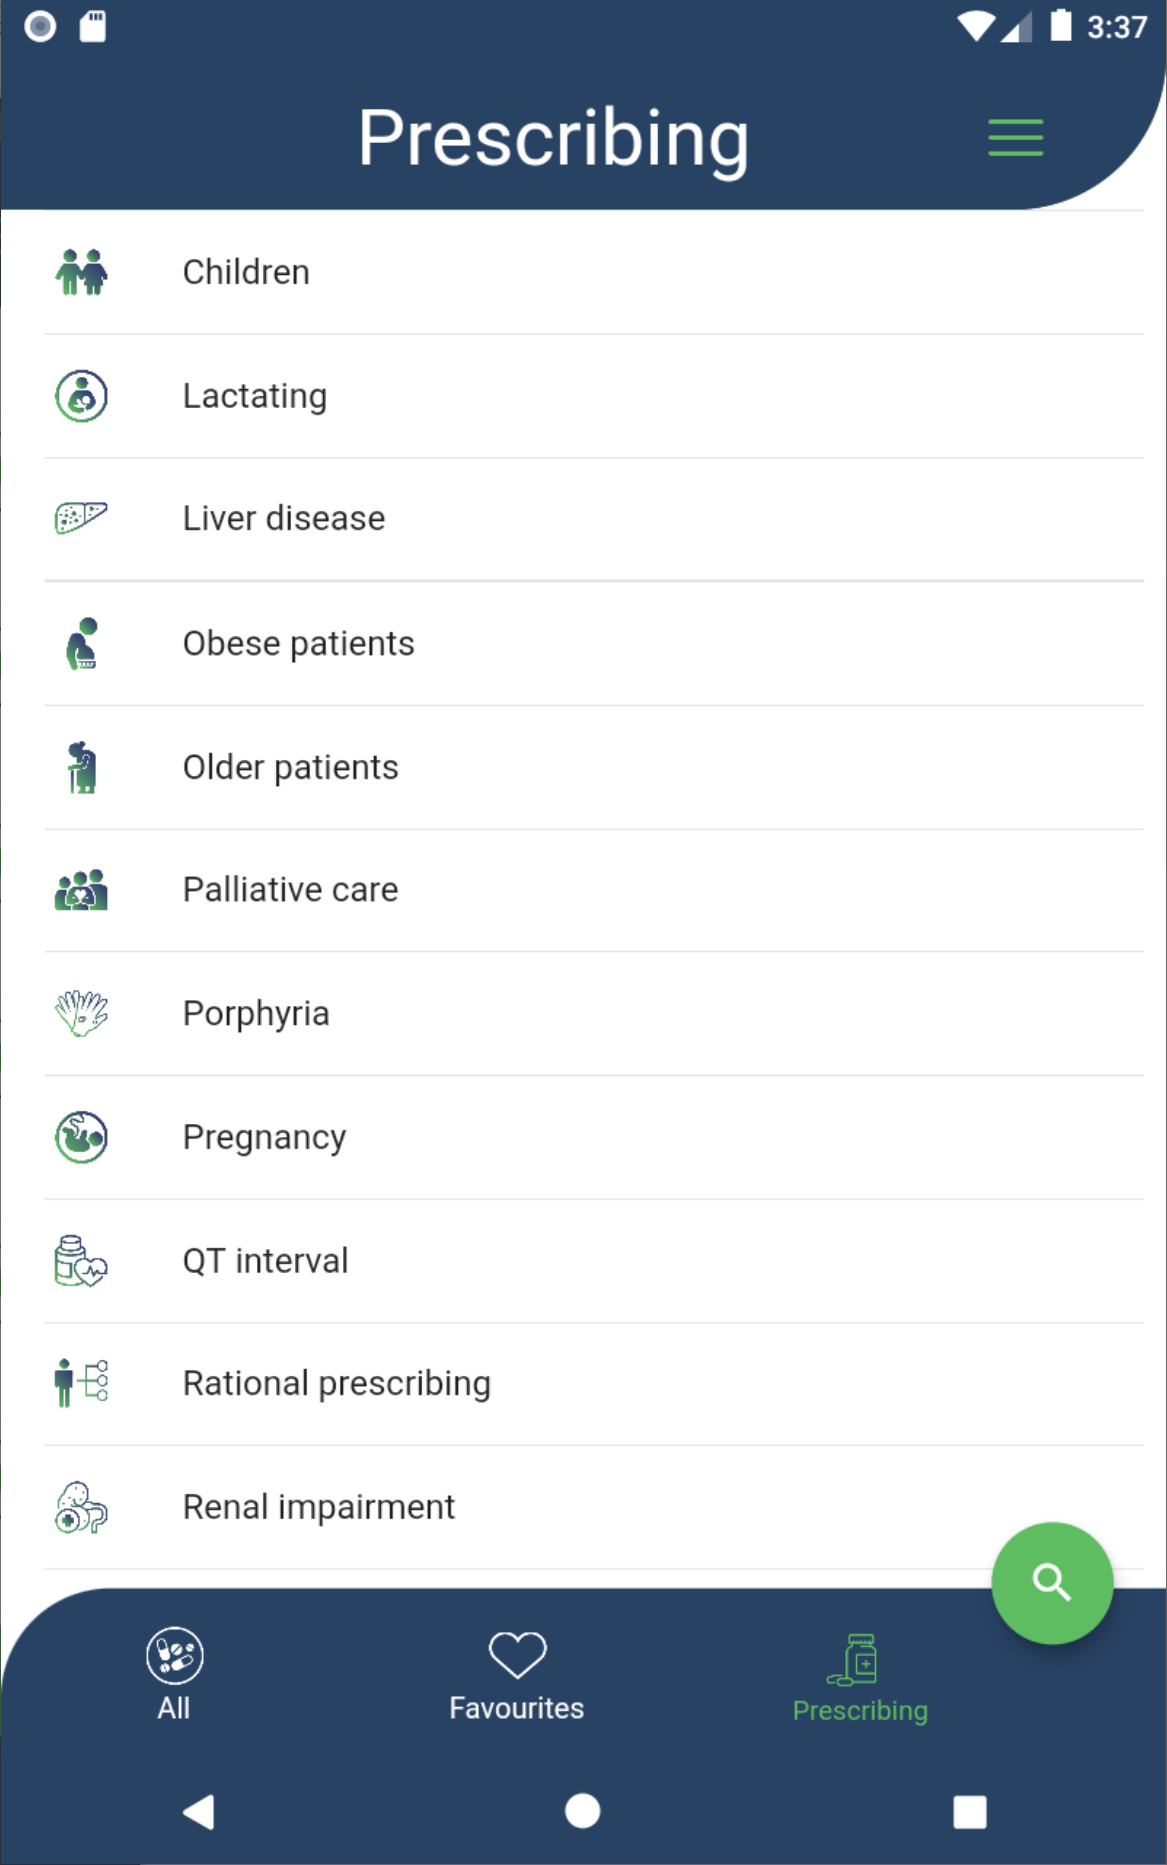Open the Pregnancy list item
1167x1865 pixels.
pyautogui.click(x=264, y=1137)
